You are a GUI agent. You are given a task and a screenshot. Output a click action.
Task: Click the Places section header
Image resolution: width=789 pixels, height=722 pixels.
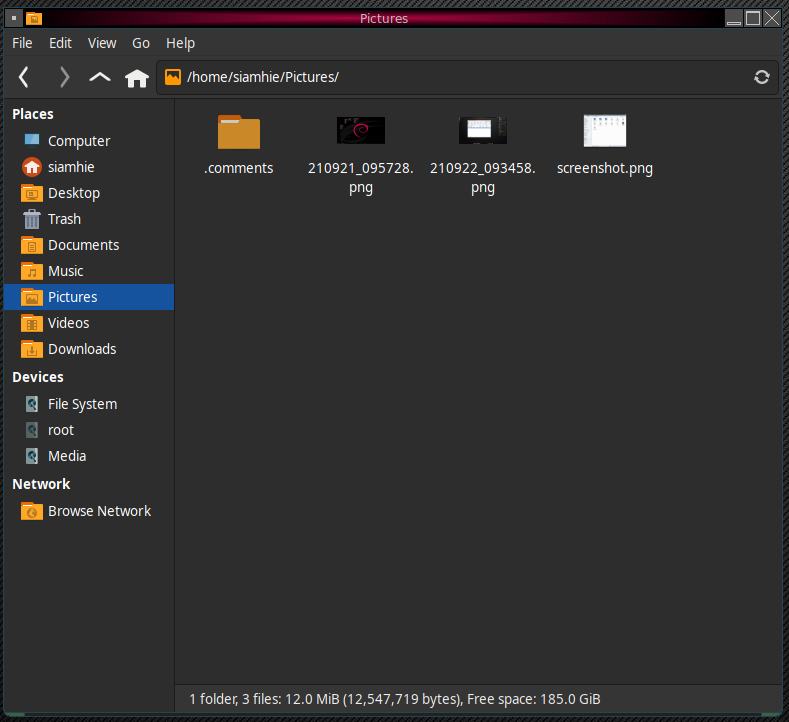pos(33,114)
